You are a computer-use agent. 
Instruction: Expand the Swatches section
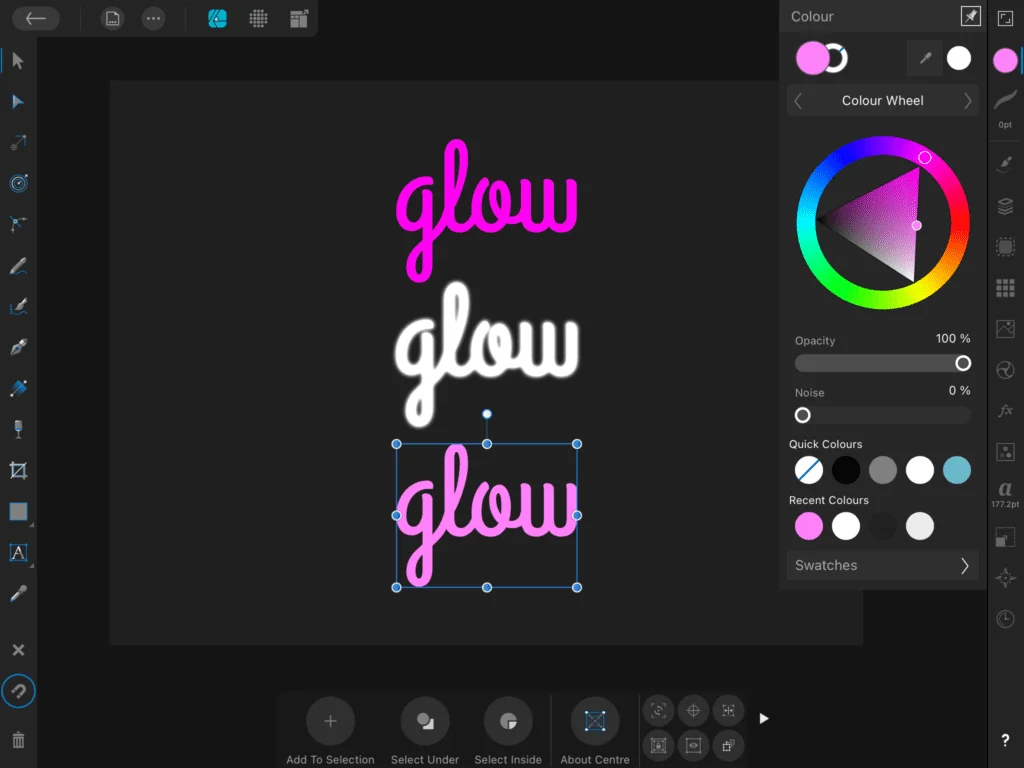pos(883,565)
